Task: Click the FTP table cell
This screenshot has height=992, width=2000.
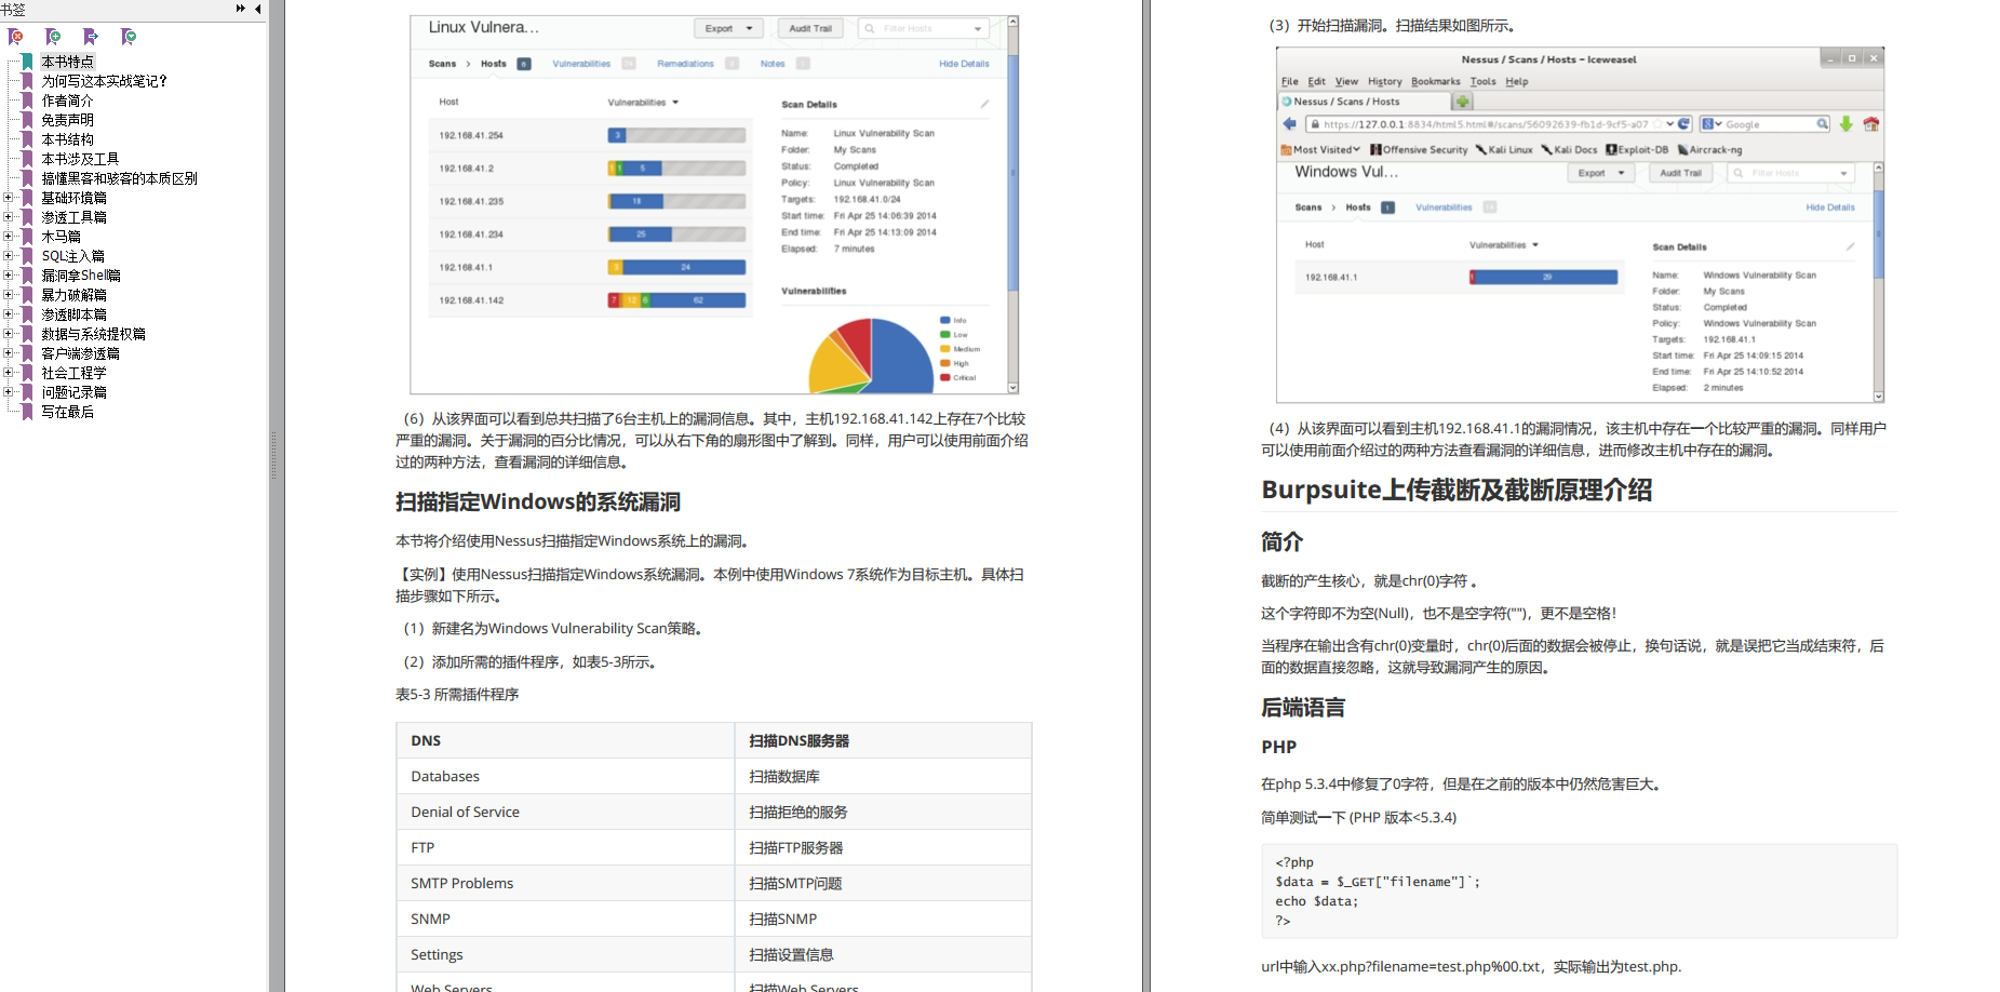Action: [565, 848]
